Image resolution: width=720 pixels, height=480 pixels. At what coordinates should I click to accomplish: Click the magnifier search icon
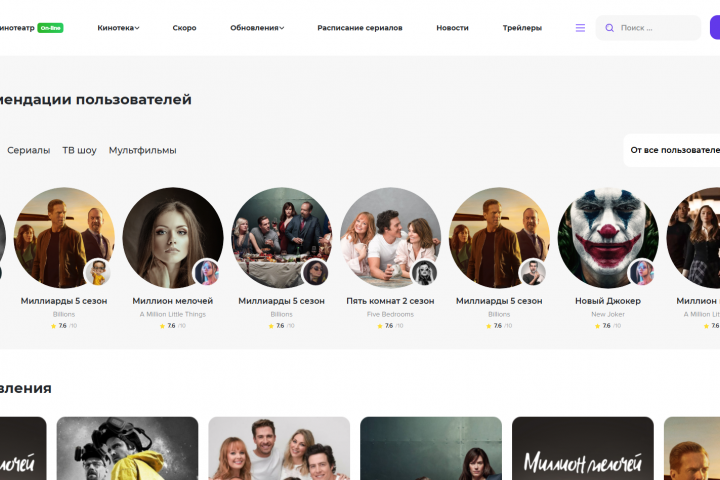point(609,28)
